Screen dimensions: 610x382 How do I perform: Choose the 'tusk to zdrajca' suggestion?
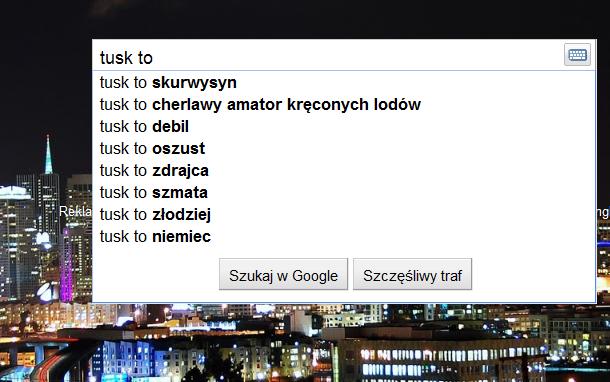click(x=344, y=170)
